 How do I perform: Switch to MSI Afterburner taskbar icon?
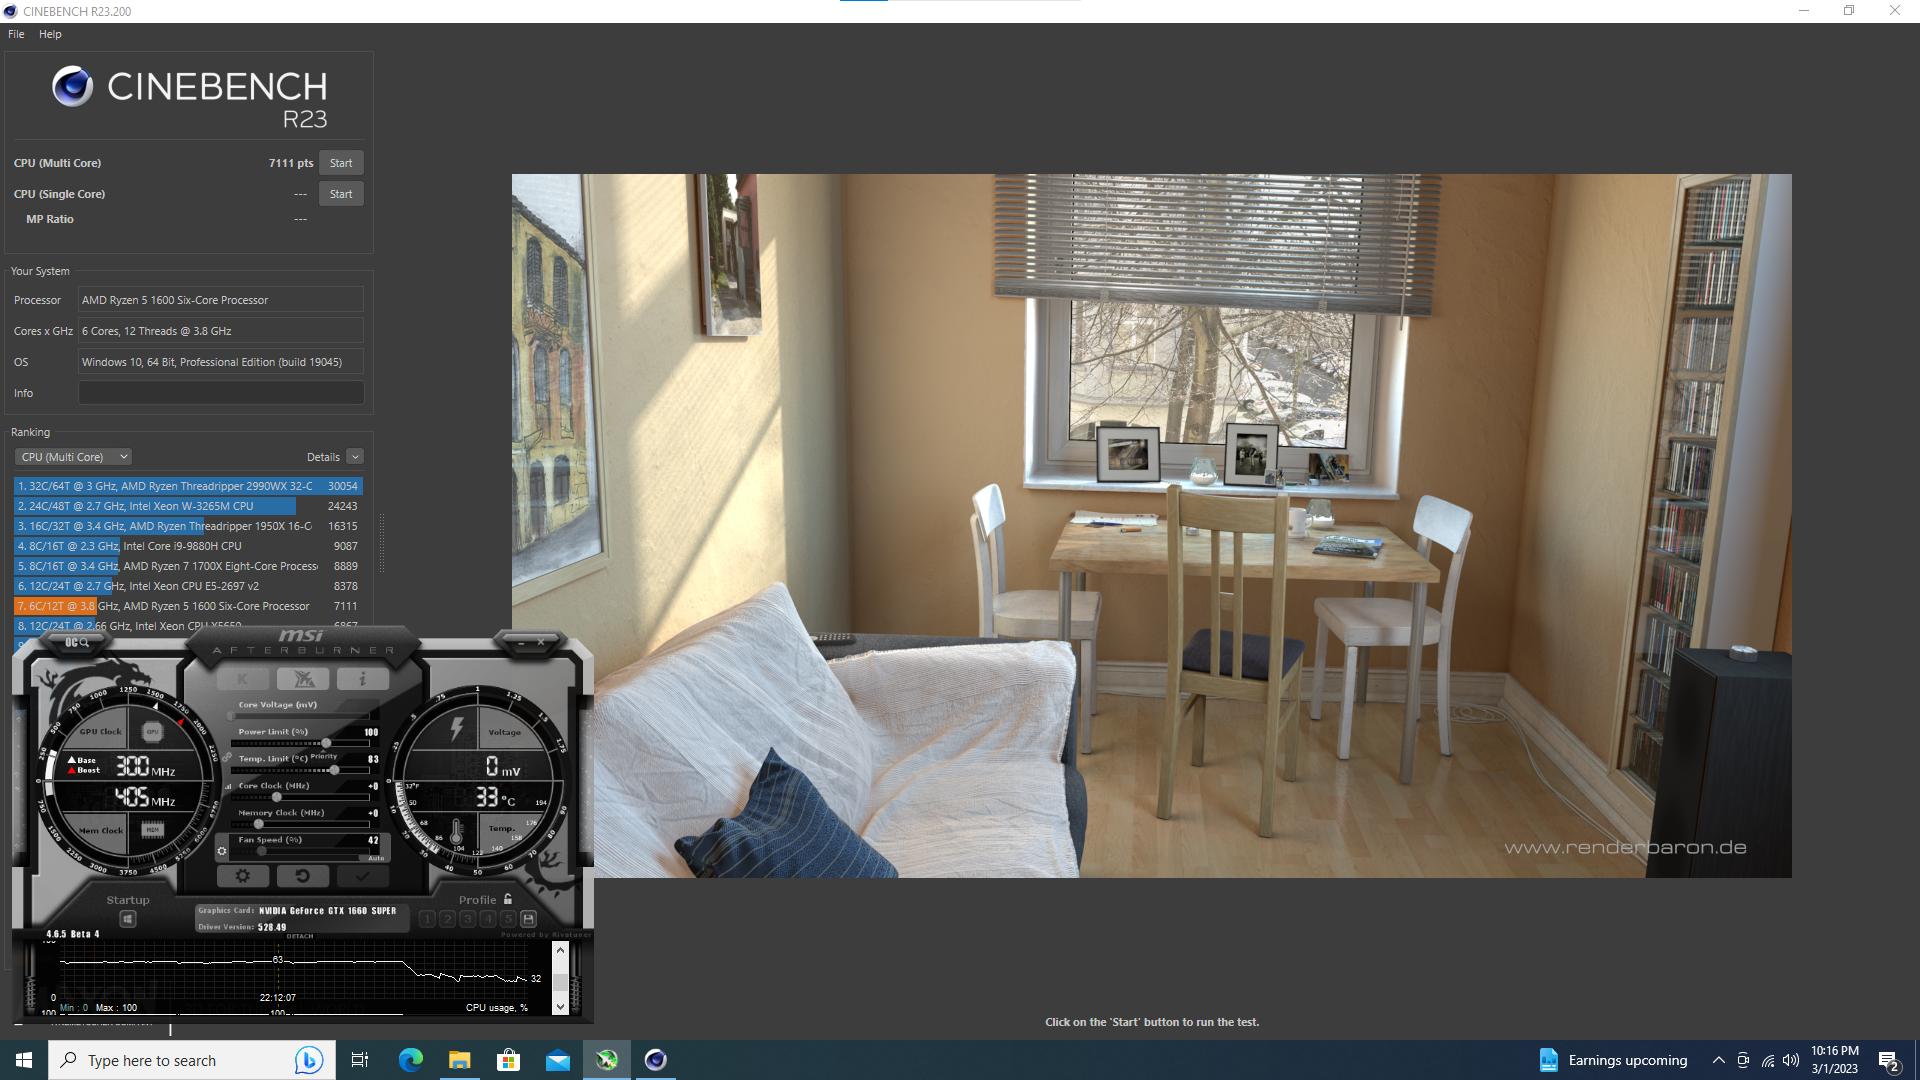coord(606,1060)
